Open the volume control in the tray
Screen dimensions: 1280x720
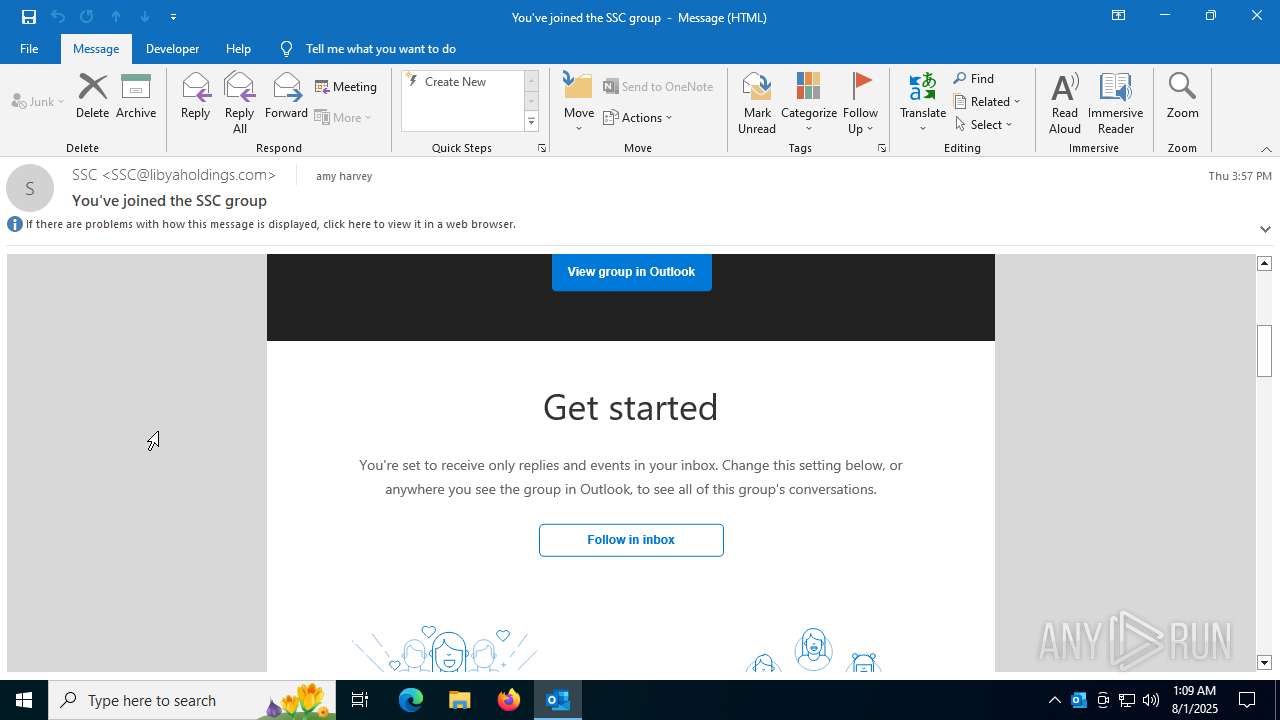pyautogui.click(x=1151, y=700)
